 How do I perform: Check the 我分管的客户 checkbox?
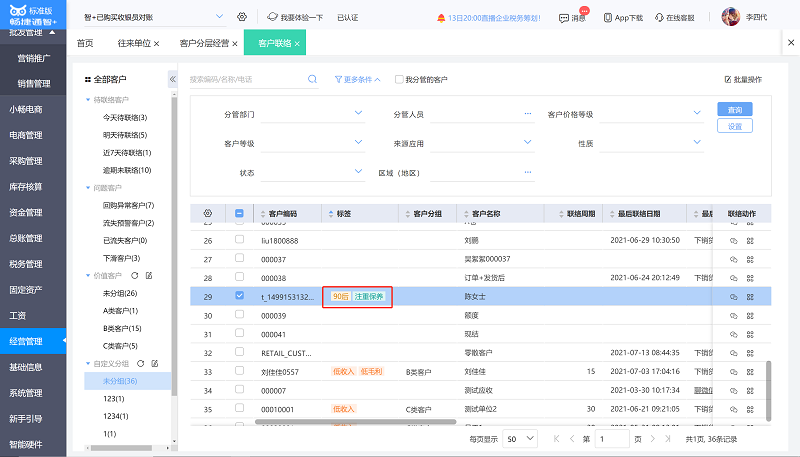[x=399, y=79]
